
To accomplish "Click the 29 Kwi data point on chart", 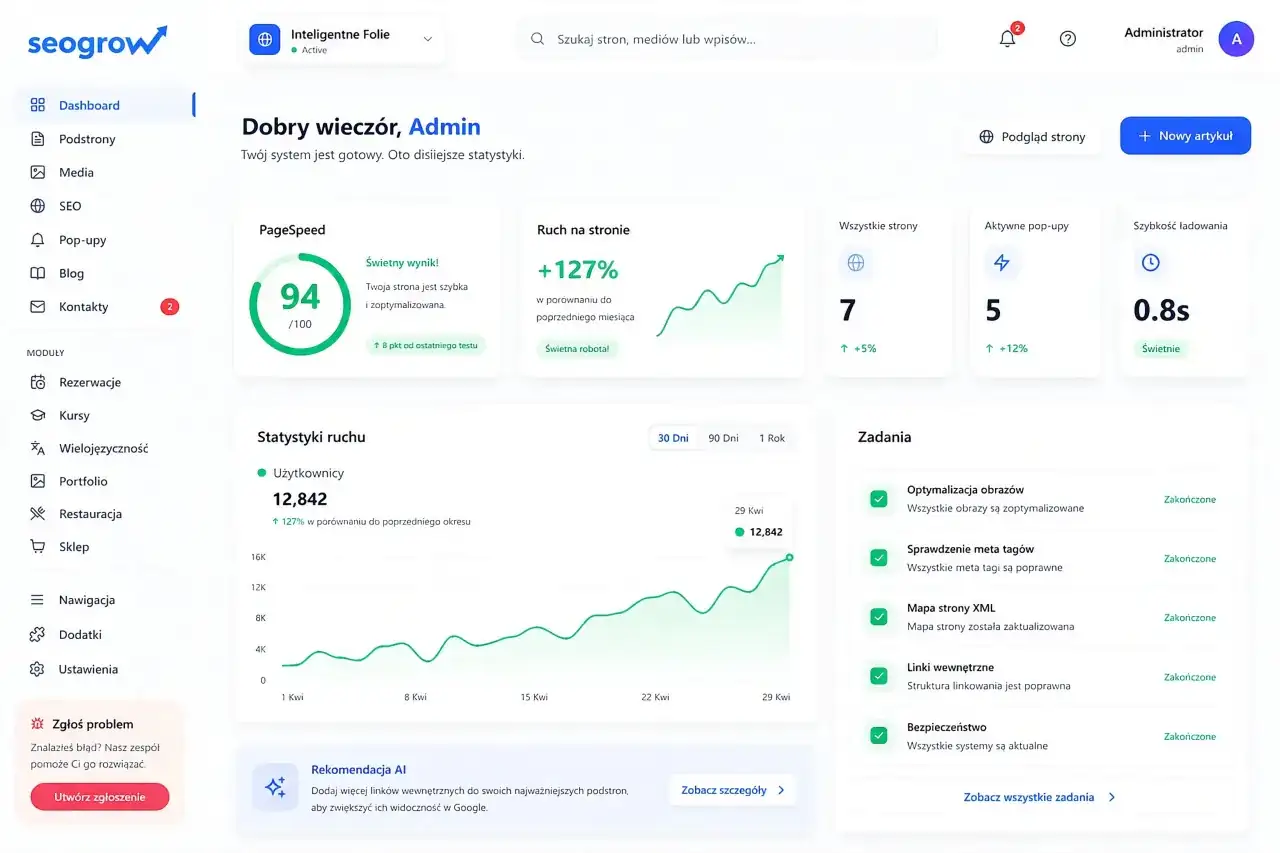I will click(789, 557).
